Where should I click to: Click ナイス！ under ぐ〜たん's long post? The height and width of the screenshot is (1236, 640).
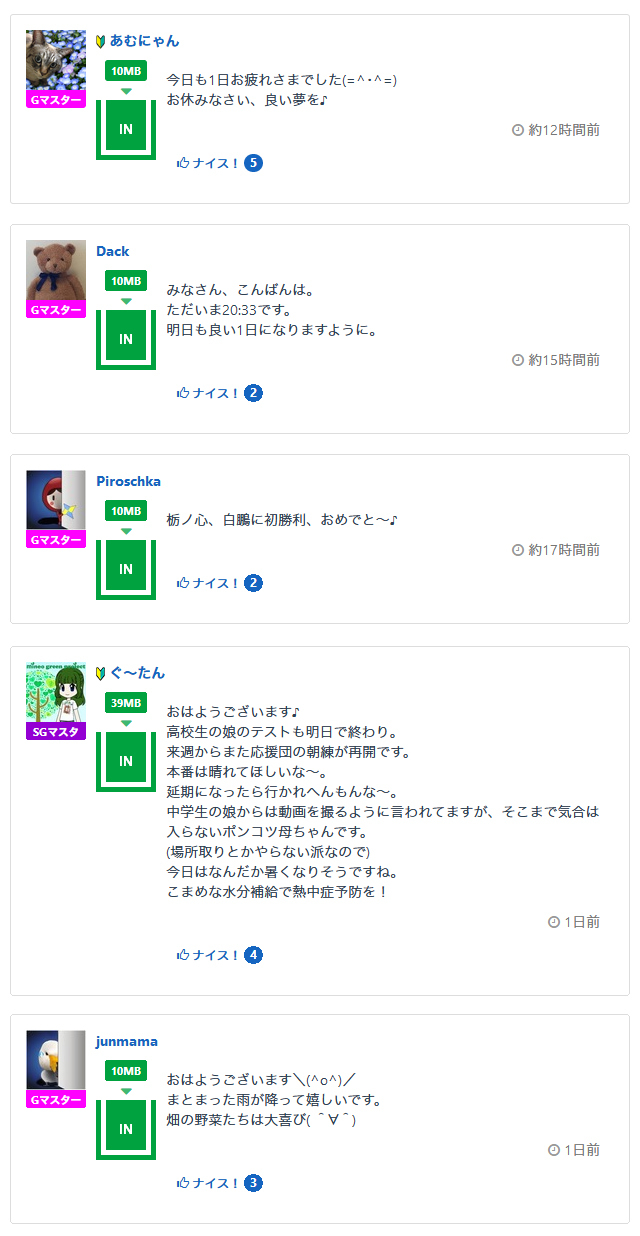pyautogui.click(x=208, y=955)
